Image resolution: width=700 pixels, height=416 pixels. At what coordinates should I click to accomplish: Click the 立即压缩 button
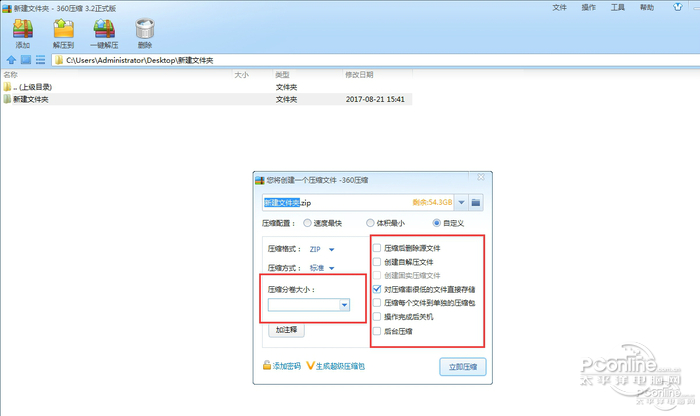[x=462, y=367]
